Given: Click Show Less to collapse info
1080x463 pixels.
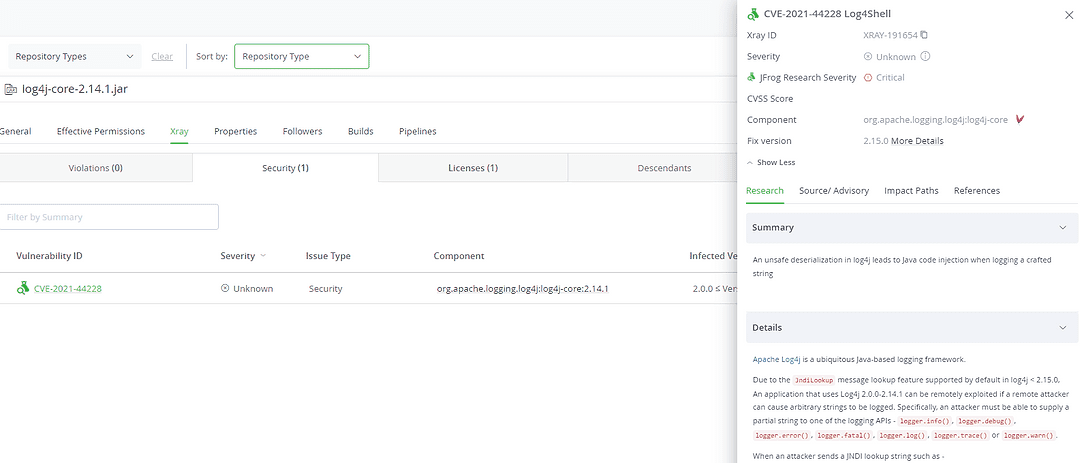Looking at the screenshot, I should pyautogui.click(x=771, y=162).
